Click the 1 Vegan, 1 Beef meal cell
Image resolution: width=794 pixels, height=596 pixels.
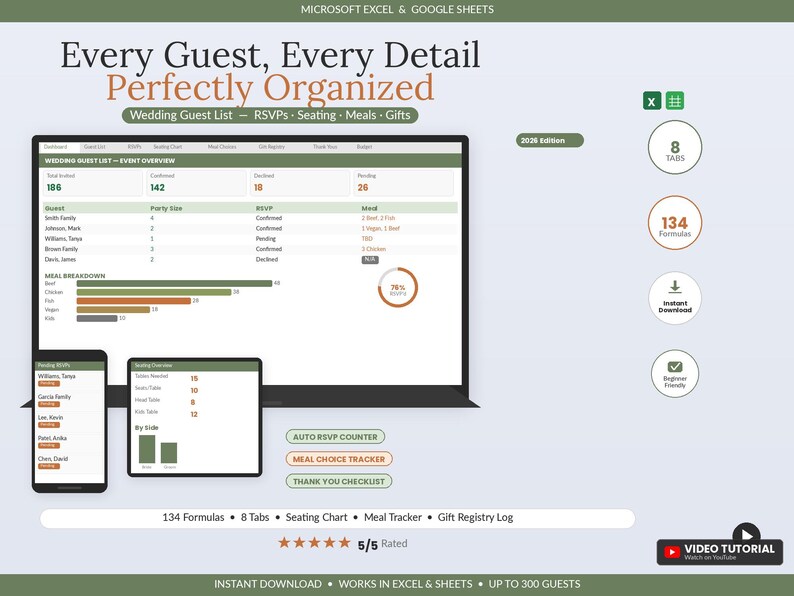point(380,228)
